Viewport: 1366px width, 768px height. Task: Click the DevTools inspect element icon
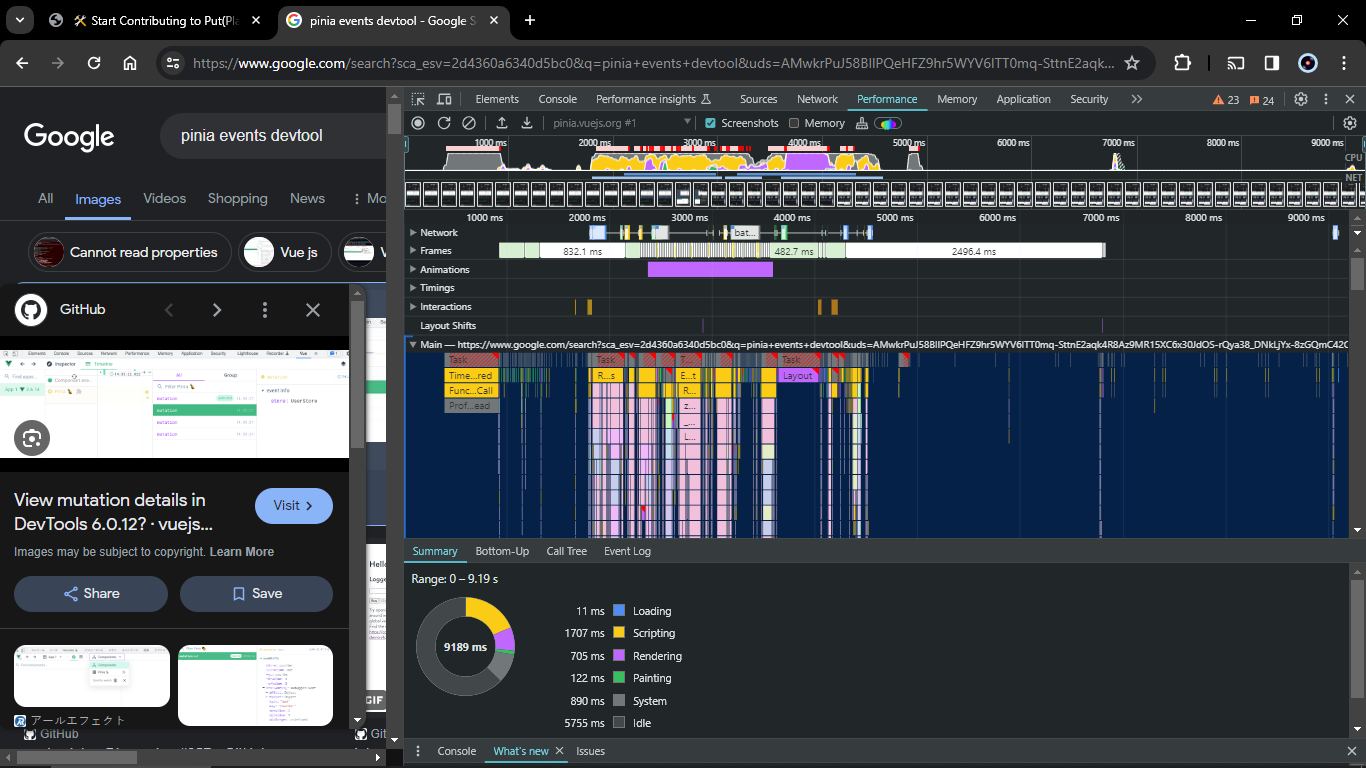coord(418,99)
